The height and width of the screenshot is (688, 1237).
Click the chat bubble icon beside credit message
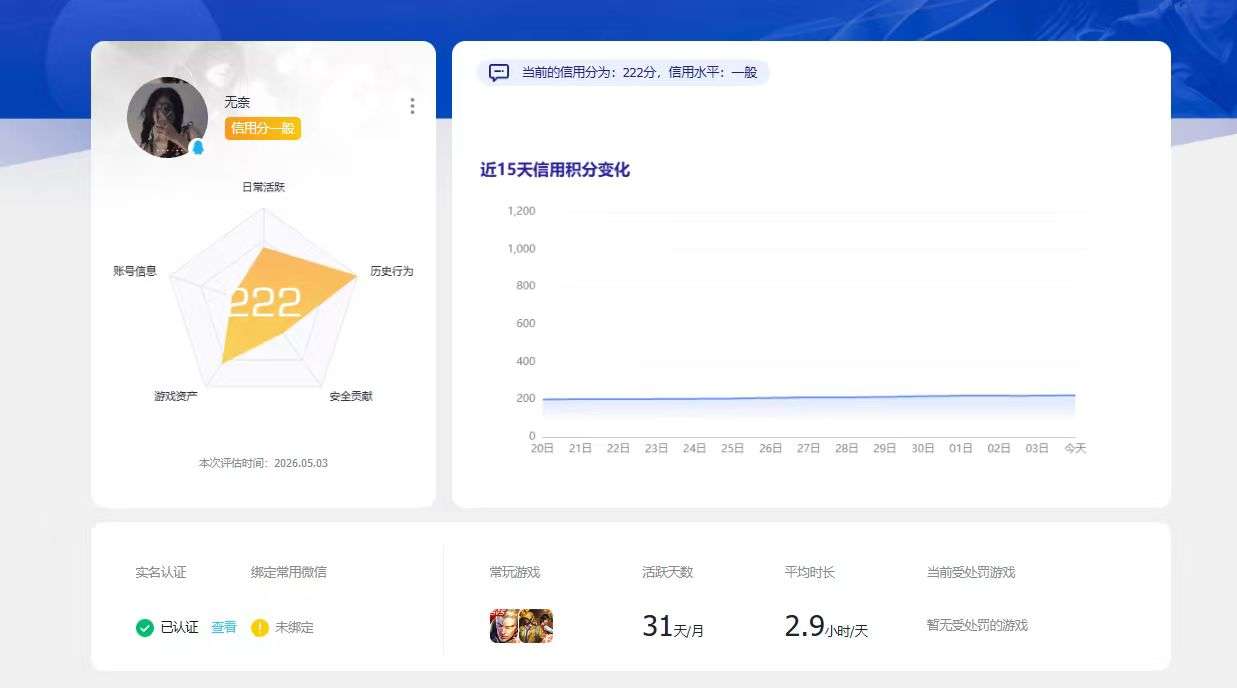(499, 73)
